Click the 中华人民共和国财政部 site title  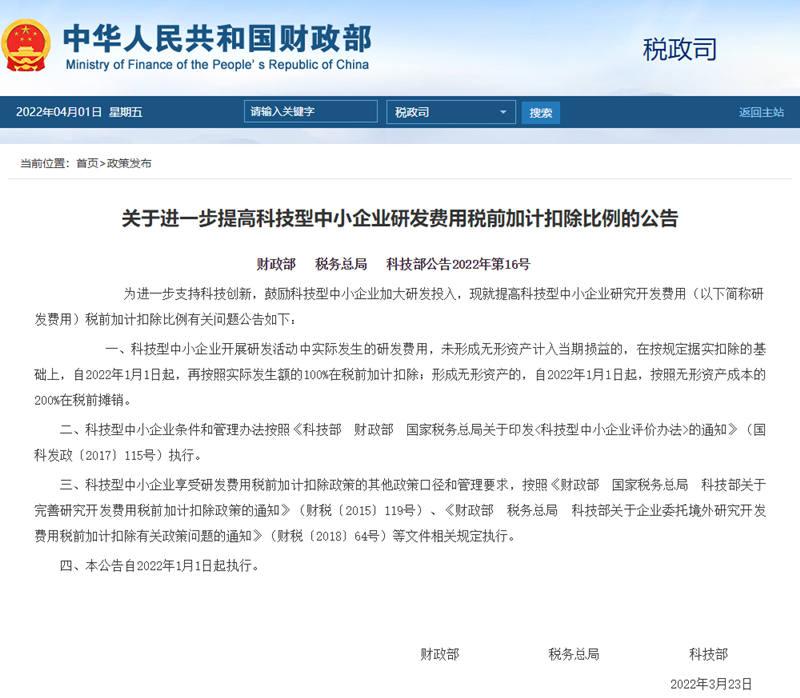(x=217, y=37)
